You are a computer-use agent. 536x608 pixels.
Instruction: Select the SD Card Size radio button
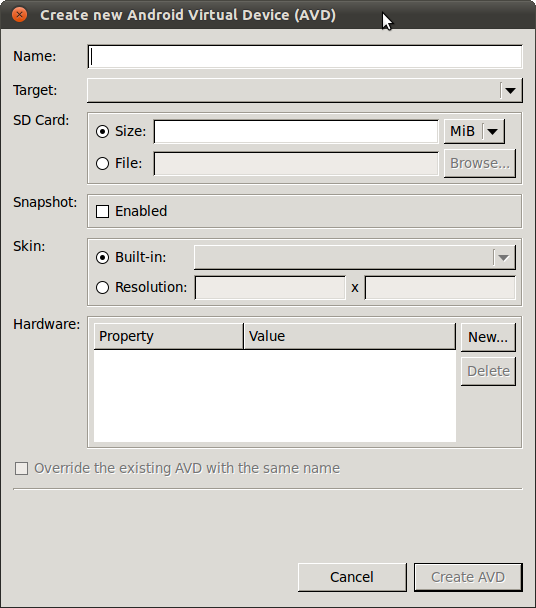pos(102,131)
